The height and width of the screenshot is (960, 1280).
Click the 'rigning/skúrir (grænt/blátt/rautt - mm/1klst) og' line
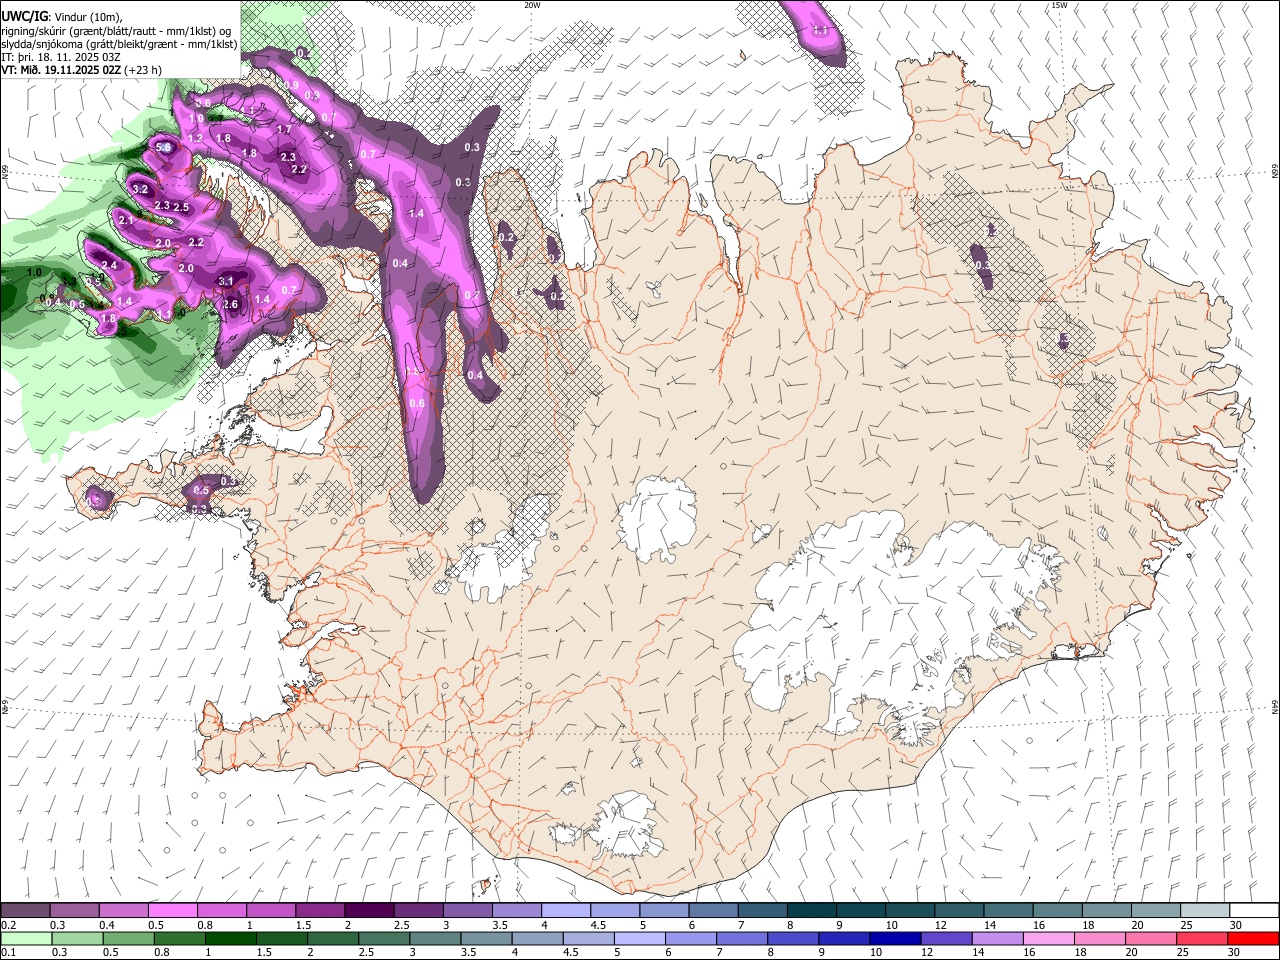tap(117, 30)
